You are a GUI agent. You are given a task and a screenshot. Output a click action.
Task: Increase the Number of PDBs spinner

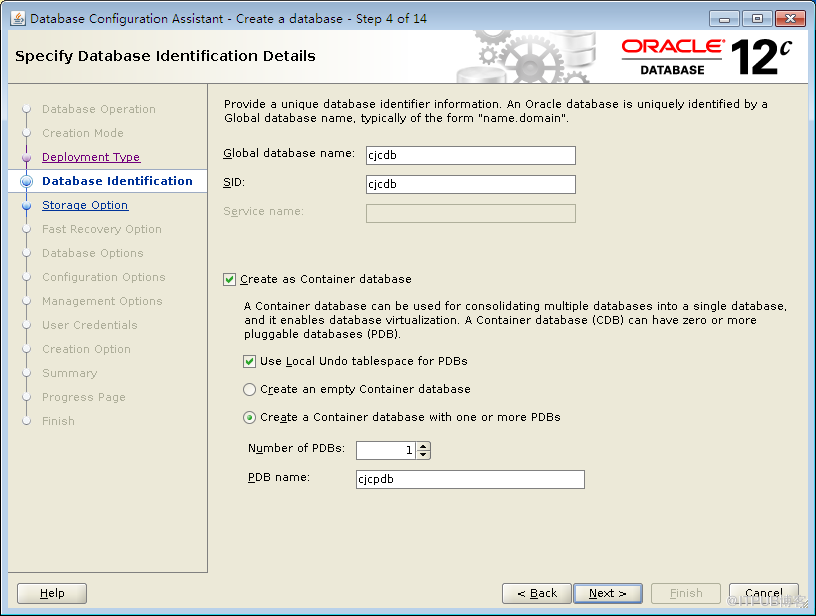pos(424,446)
